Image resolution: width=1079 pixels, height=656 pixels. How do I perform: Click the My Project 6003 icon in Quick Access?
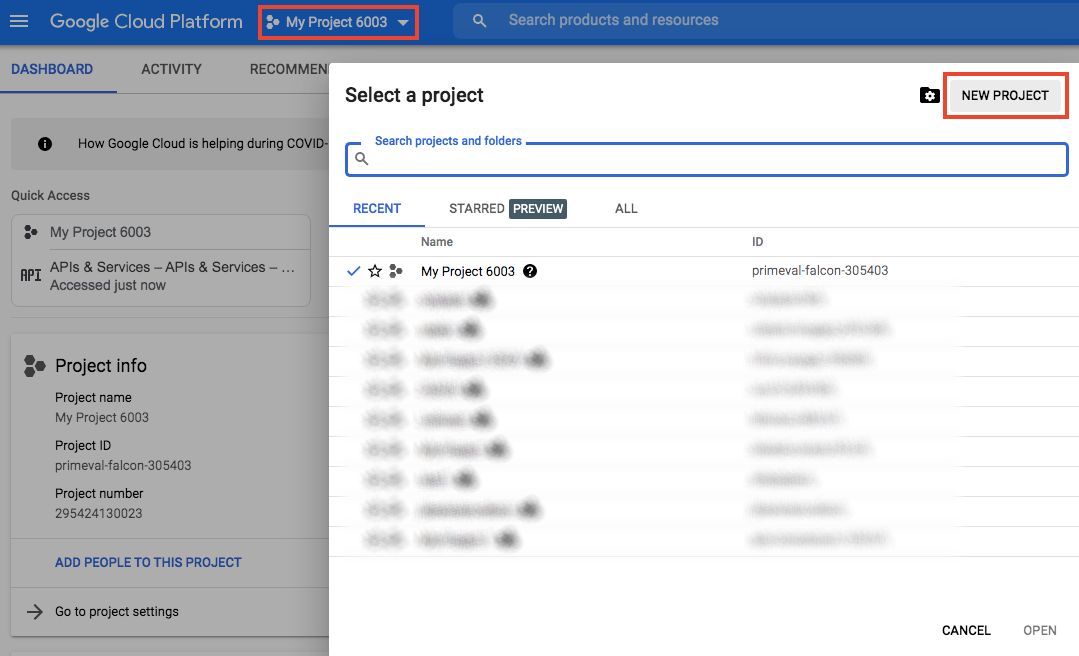click(30, 232)
